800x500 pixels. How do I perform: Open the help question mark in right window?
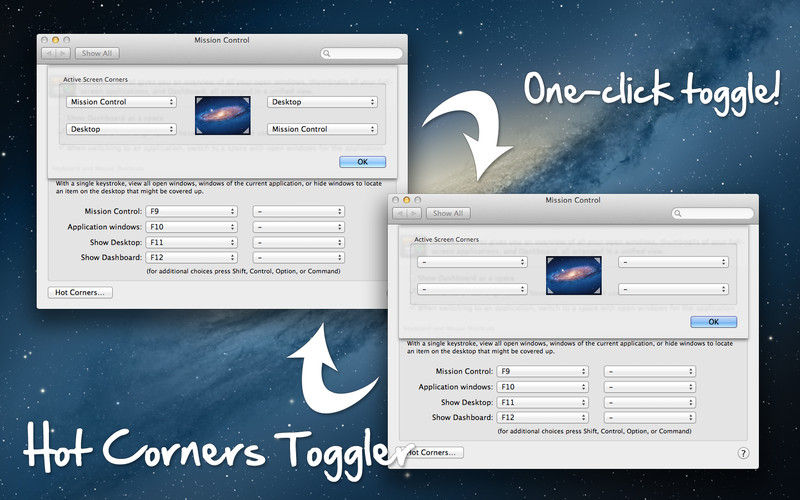(743, 453)
